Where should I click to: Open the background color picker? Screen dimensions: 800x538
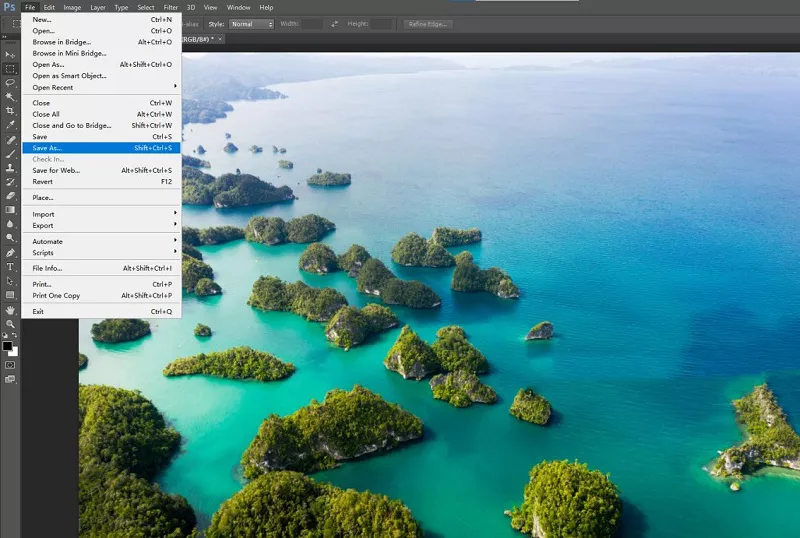15,352
